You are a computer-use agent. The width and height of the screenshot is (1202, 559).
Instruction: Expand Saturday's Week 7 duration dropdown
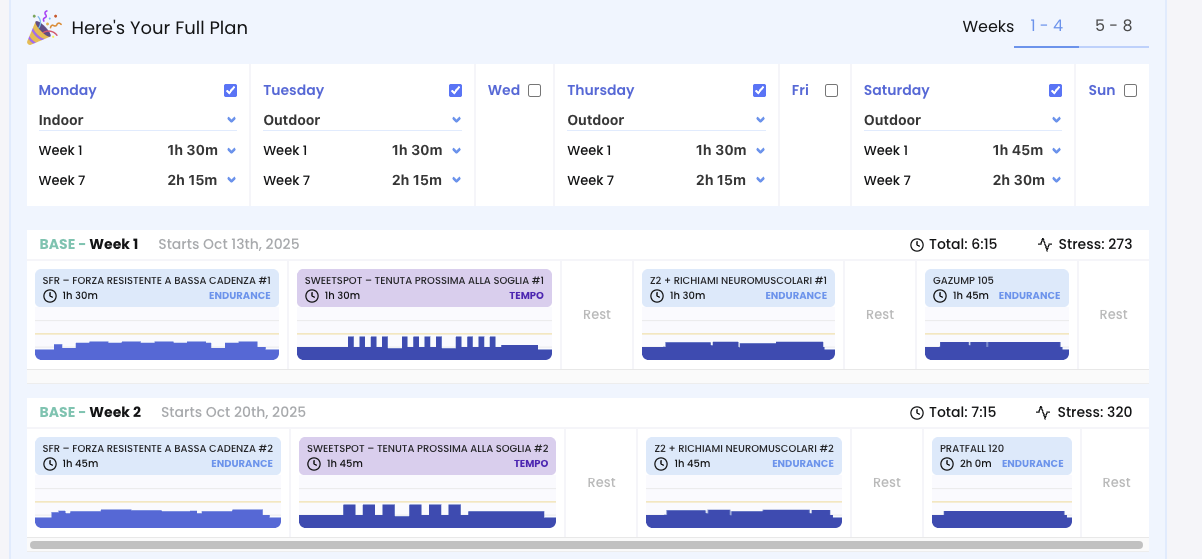tap(1055, 181)
